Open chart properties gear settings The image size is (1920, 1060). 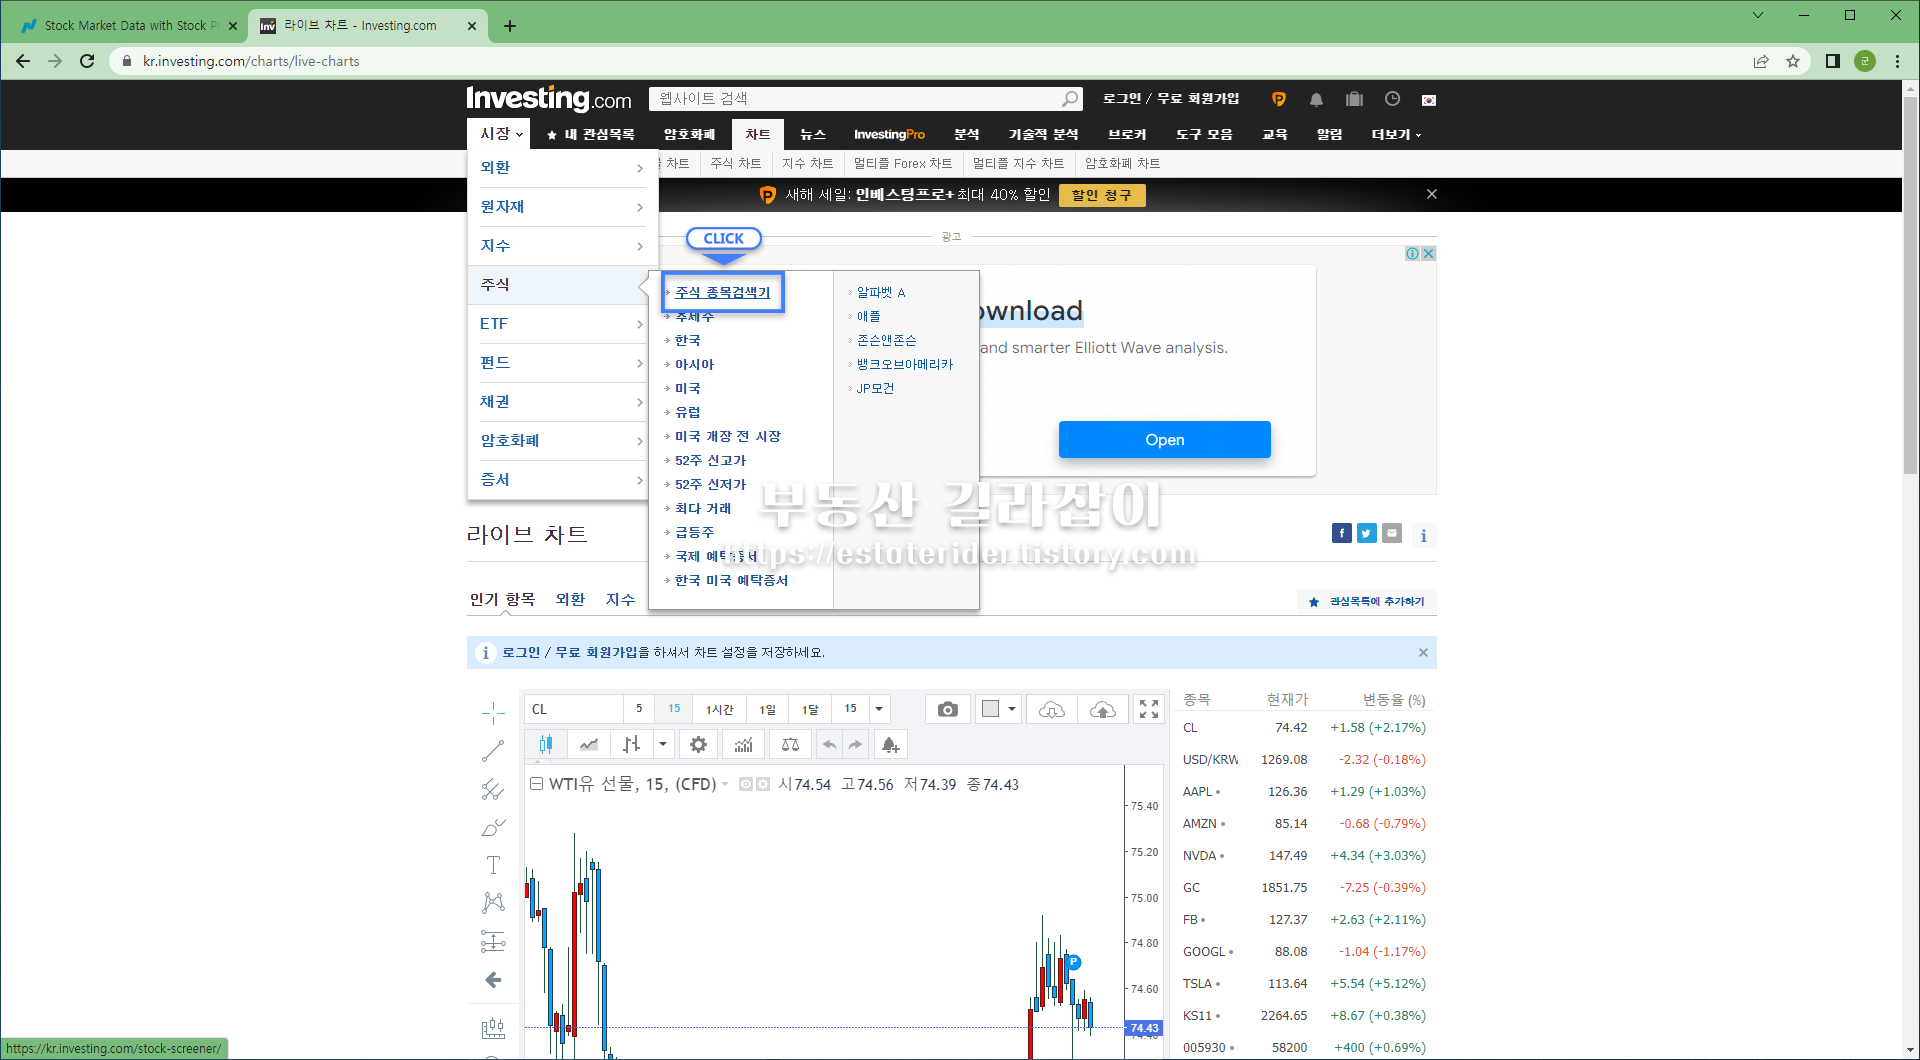tap(698, 744)
